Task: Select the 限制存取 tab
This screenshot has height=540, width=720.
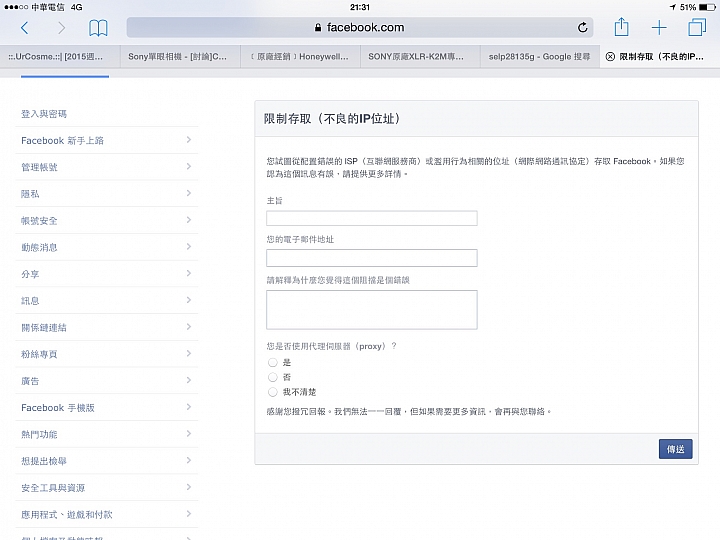Action: click(660, 56)
